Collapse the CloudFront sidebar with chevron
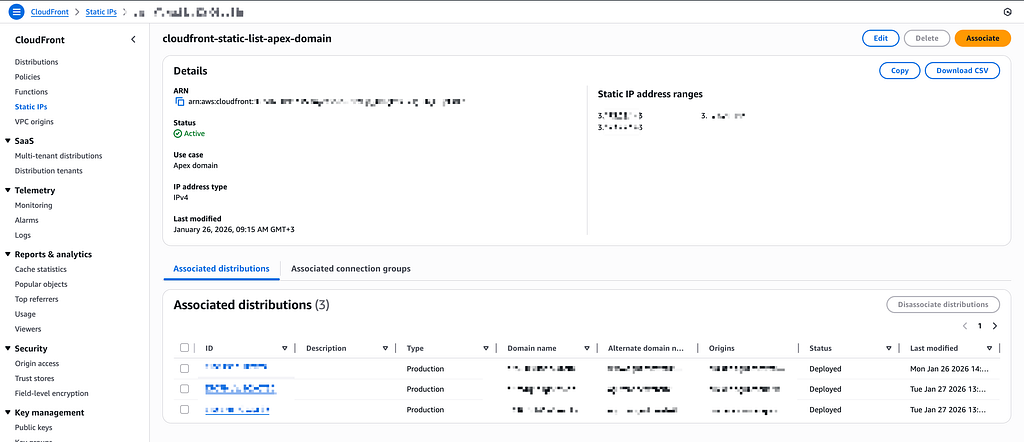This screenshot has height=442, width=1024. coord(133,40)
